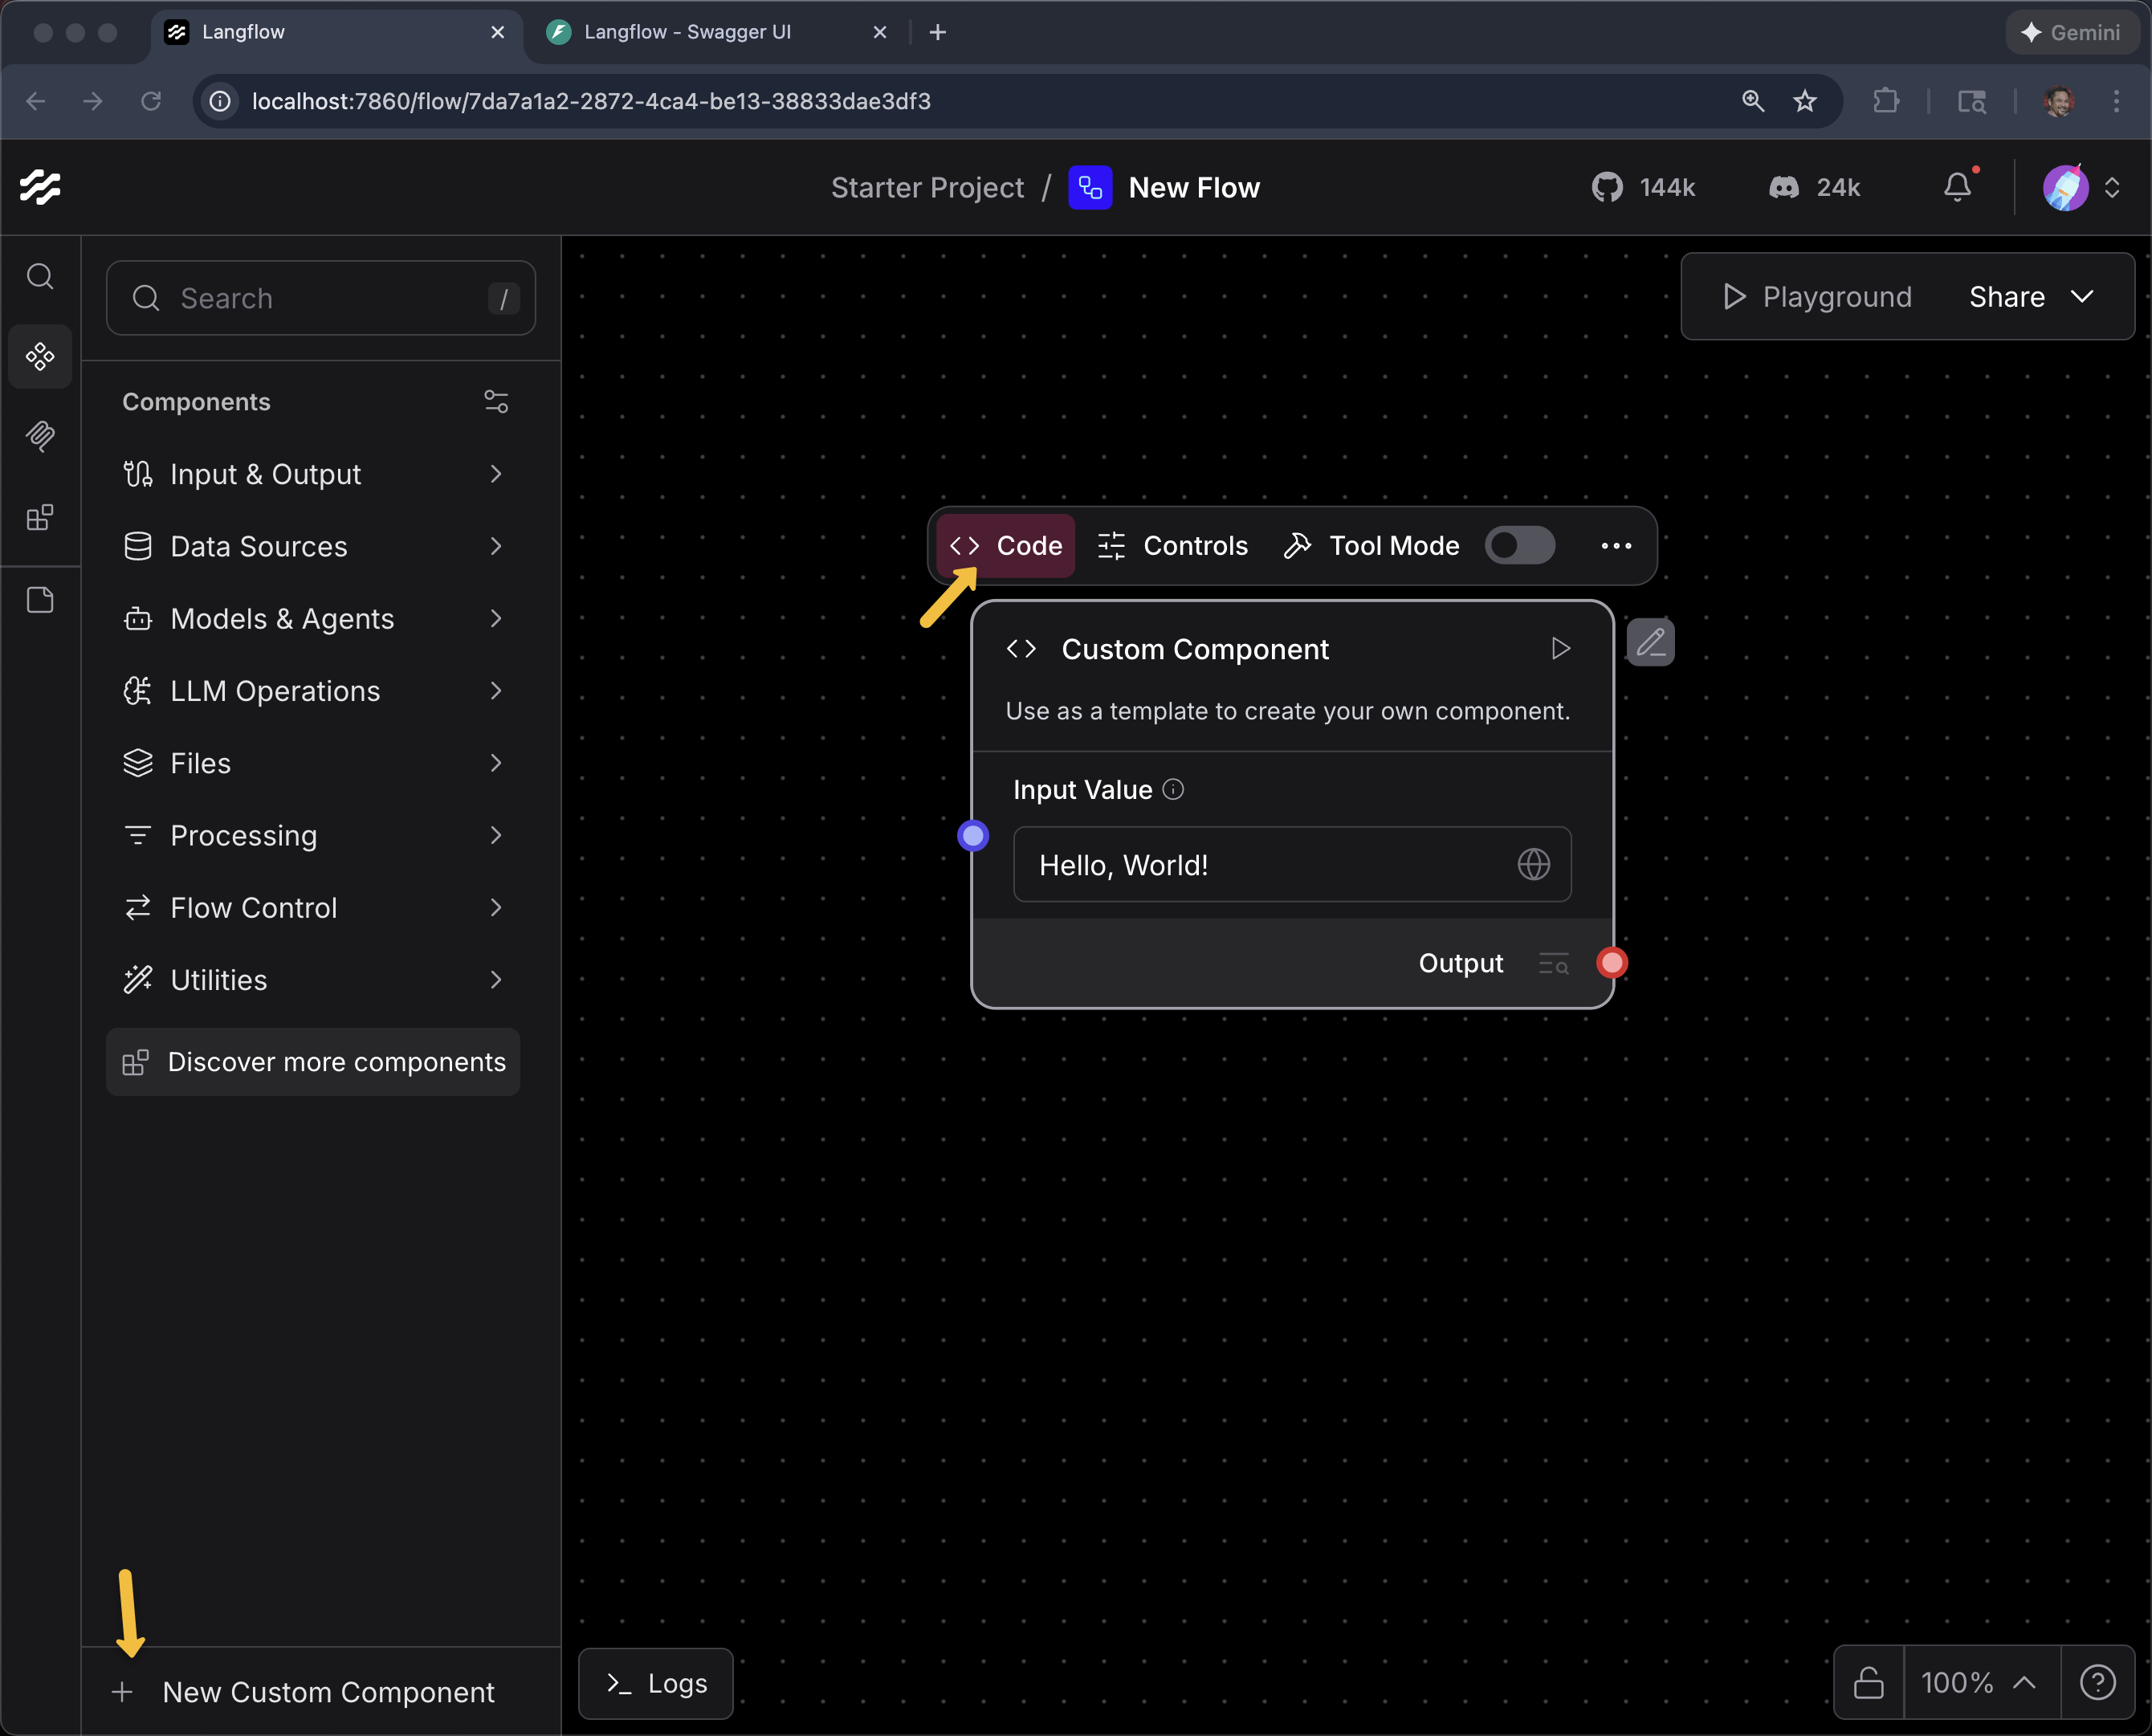Image resolution: width=2152 pixels, height=1736 pixels.
Task: Click the GitHub 144k stars icon
Action: 1608,187
